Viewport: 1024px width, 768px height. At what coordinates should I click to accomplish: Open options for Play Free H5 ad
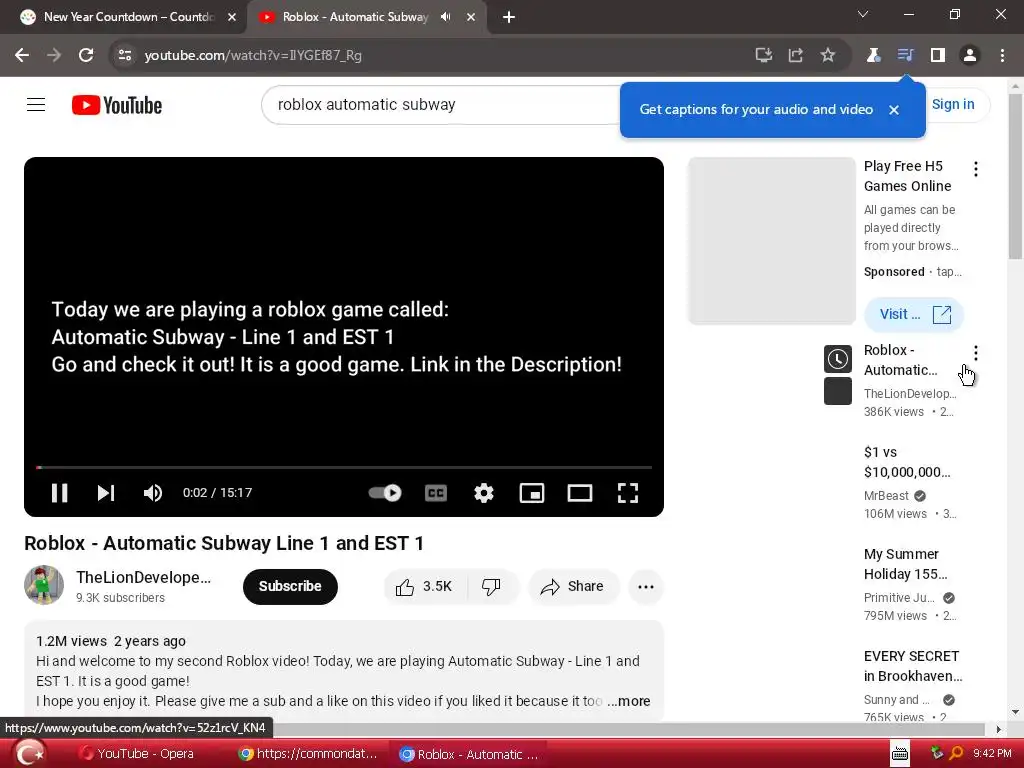click(976, 169)
